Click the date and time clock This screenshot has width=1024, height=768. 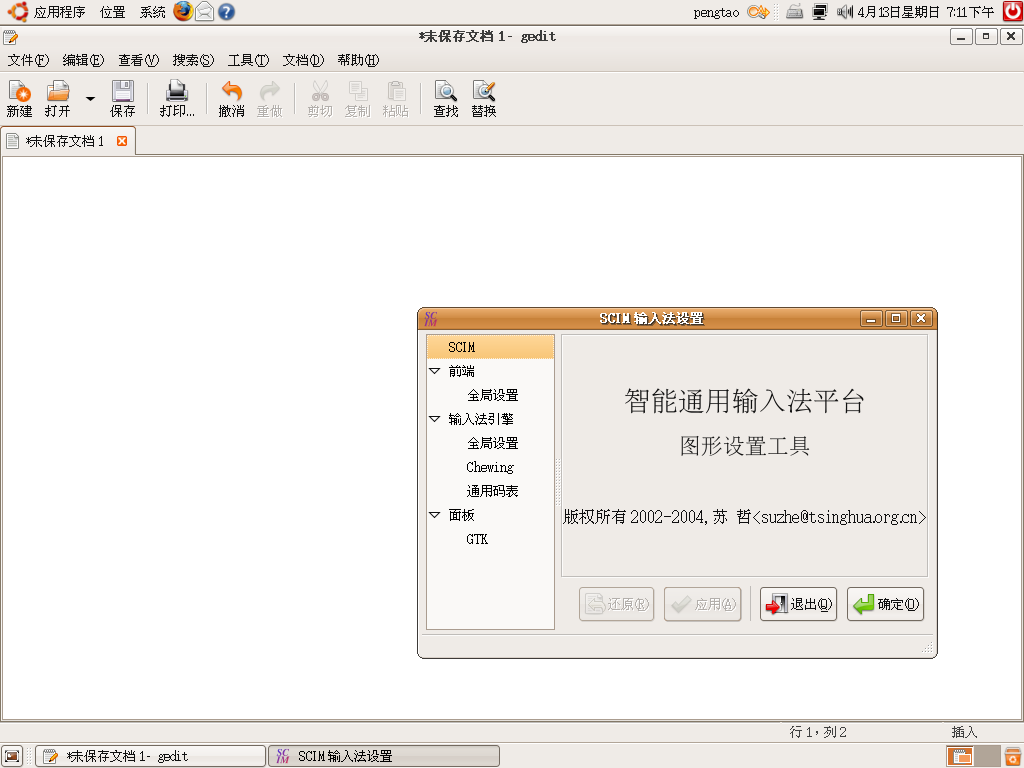point(925,12)
